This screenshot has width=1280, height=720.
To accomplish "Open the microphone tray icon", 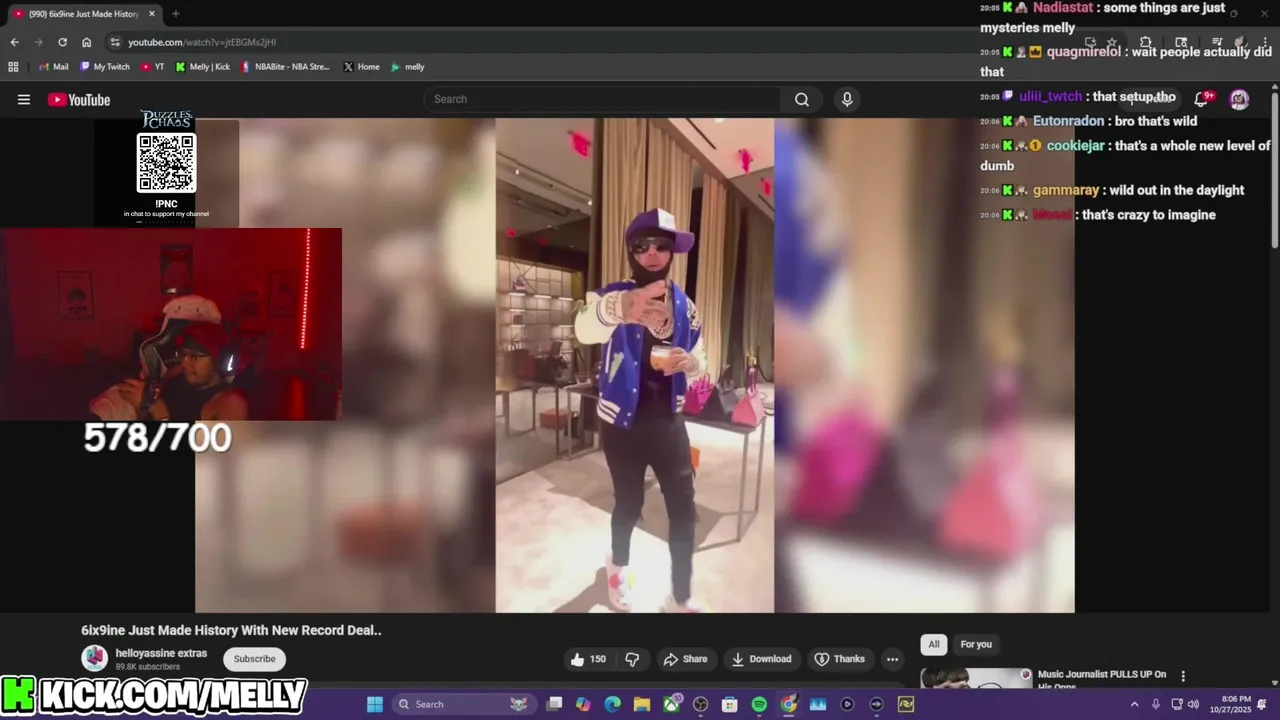I will (1155, 704).
